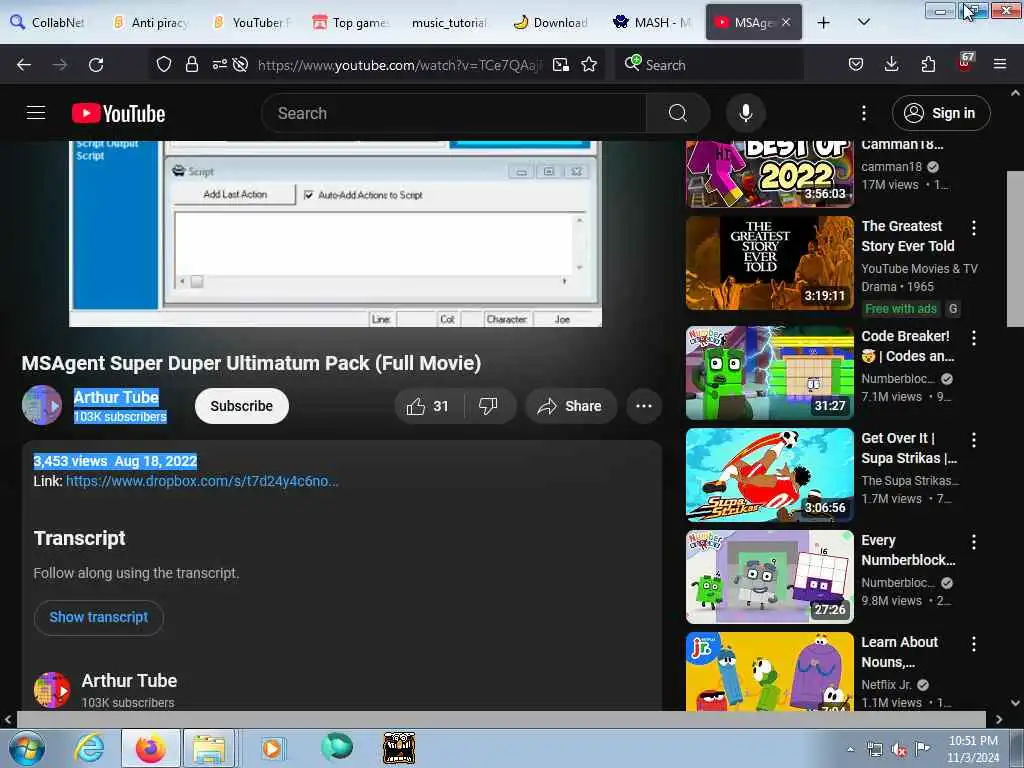This screenshot has width=1024, height=768.
Task: Open Every Numberblock video thumbnail
Action: coord(769,577)
